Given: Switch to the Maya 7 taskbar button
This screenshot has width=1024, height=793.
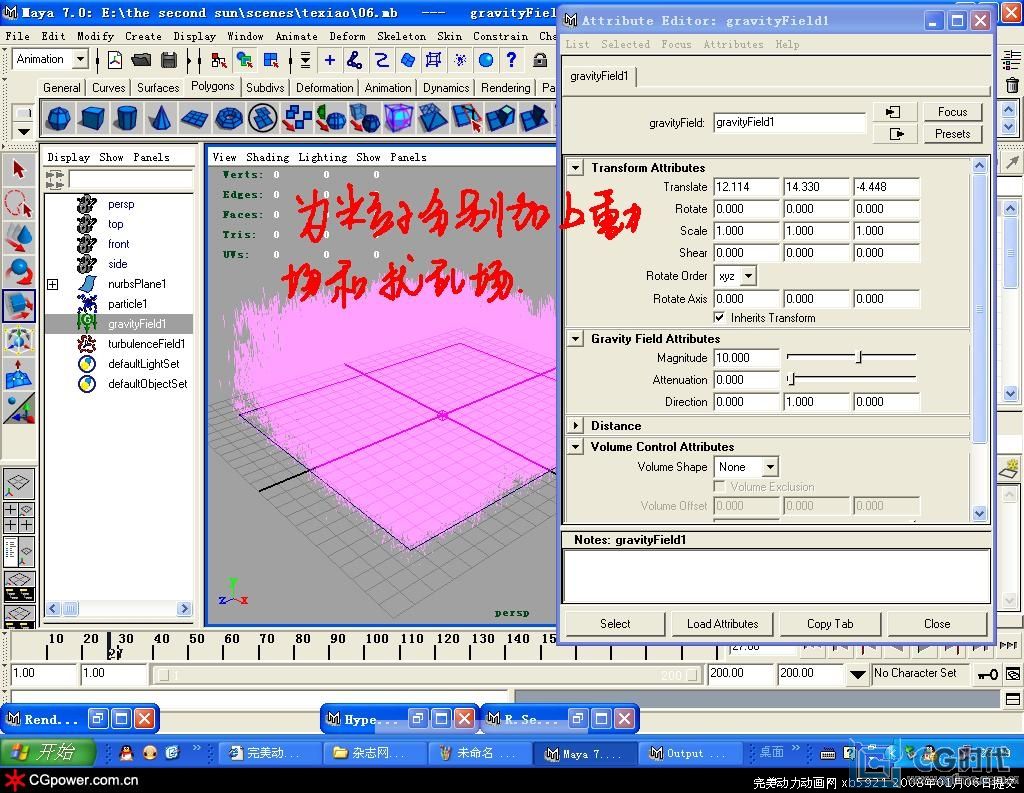Looking at the screenshot, I should (x=584, y=753).
